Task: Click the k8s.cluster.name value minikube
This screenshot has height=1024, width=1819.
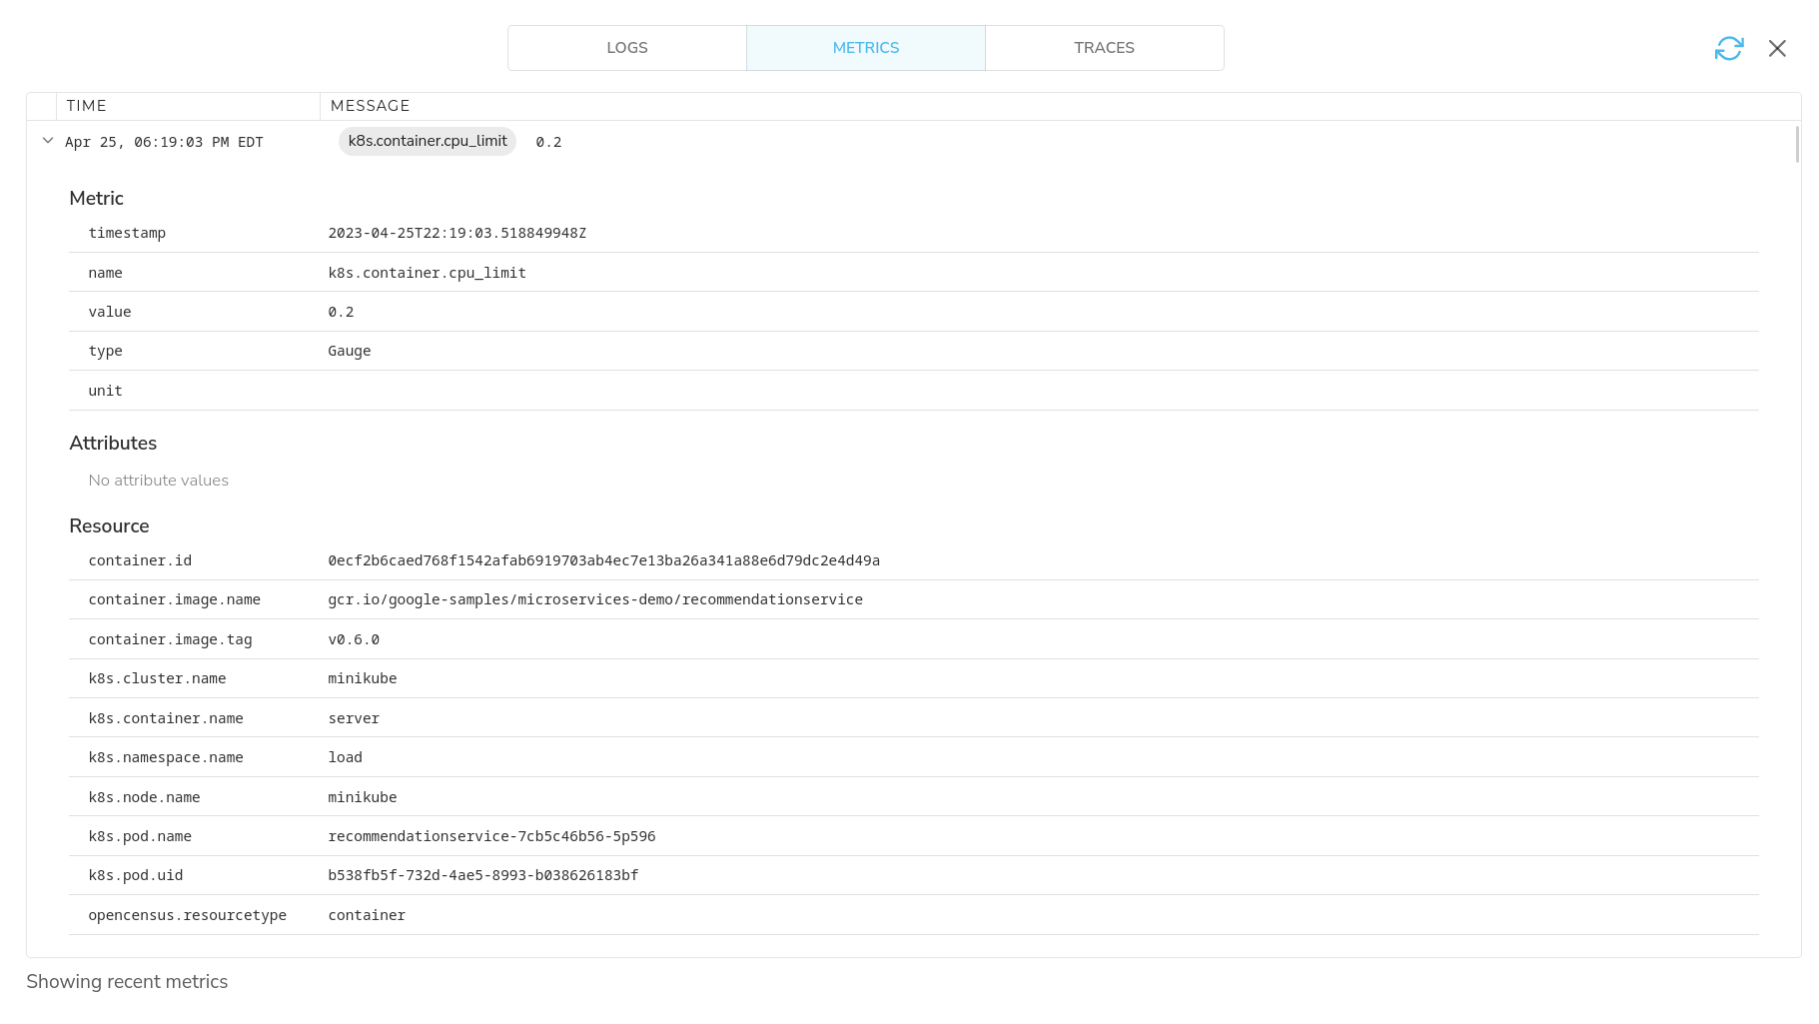Action: click(x=362, y=679)
